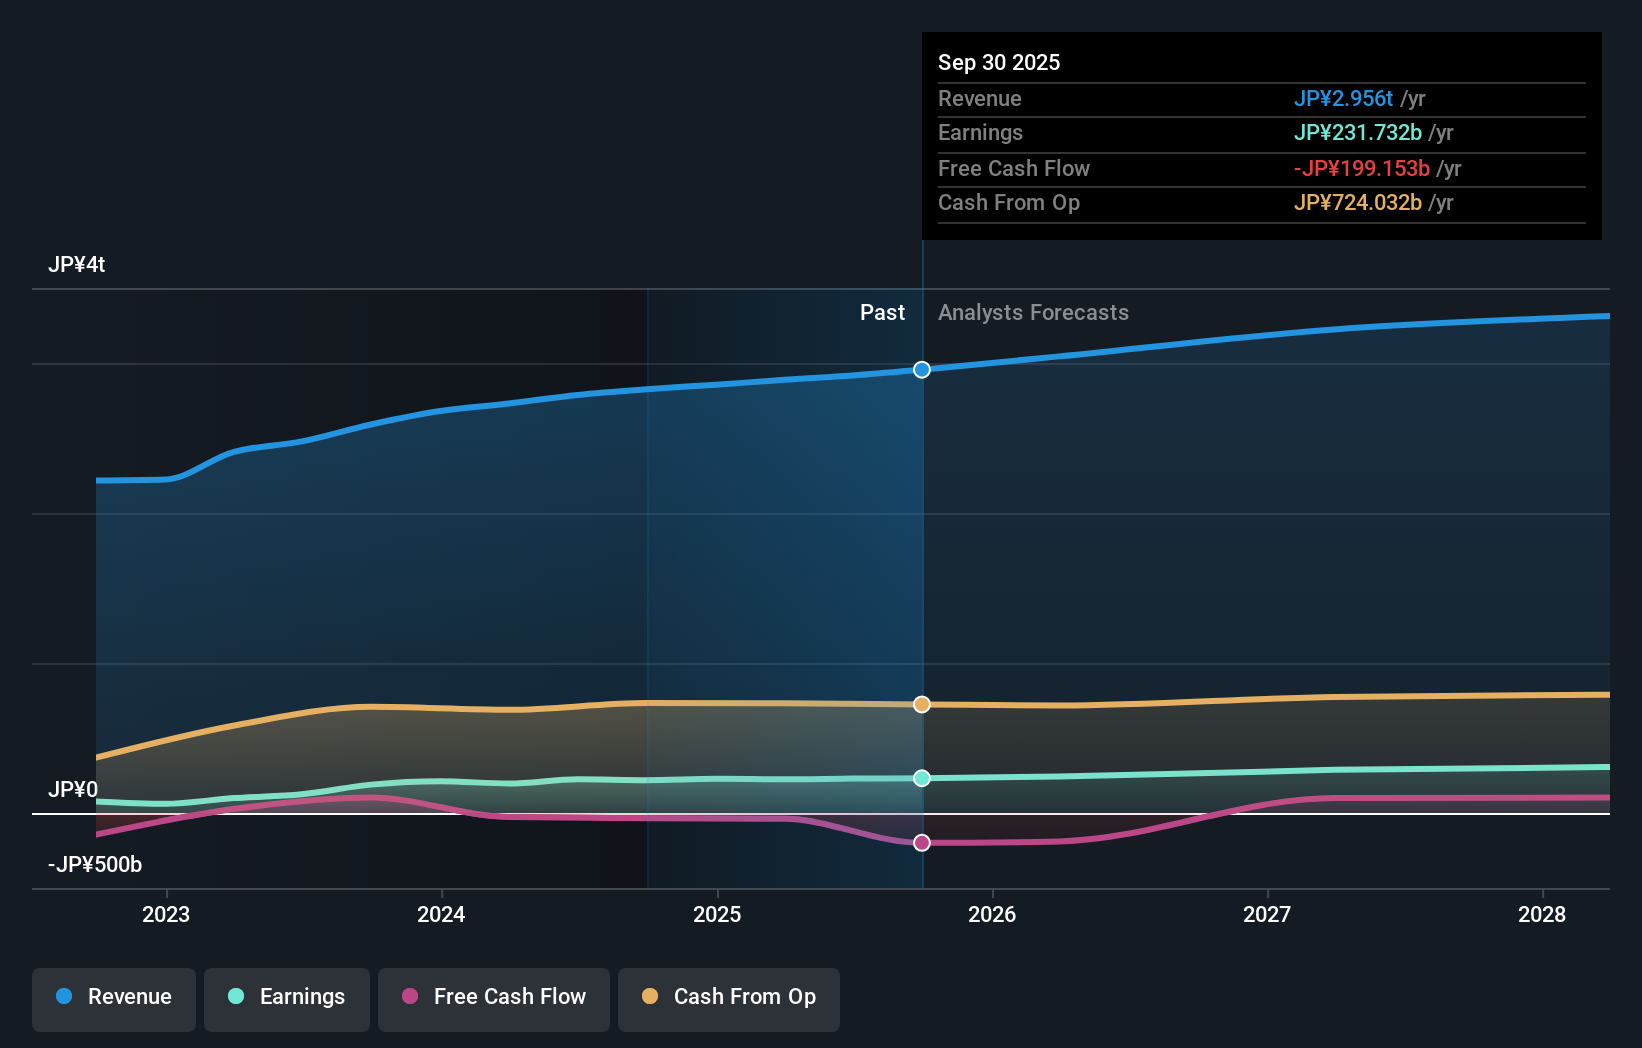Select the teal Earnings marker on chart
This screenshot has height=1048, width=1642.
pyautogui.click(x=921, y=778)
